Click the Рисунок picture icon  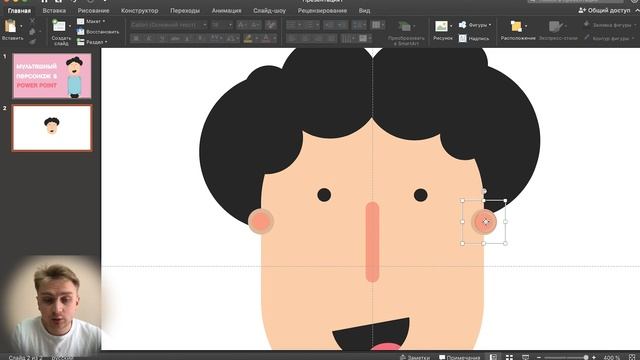tap(441, 26)
